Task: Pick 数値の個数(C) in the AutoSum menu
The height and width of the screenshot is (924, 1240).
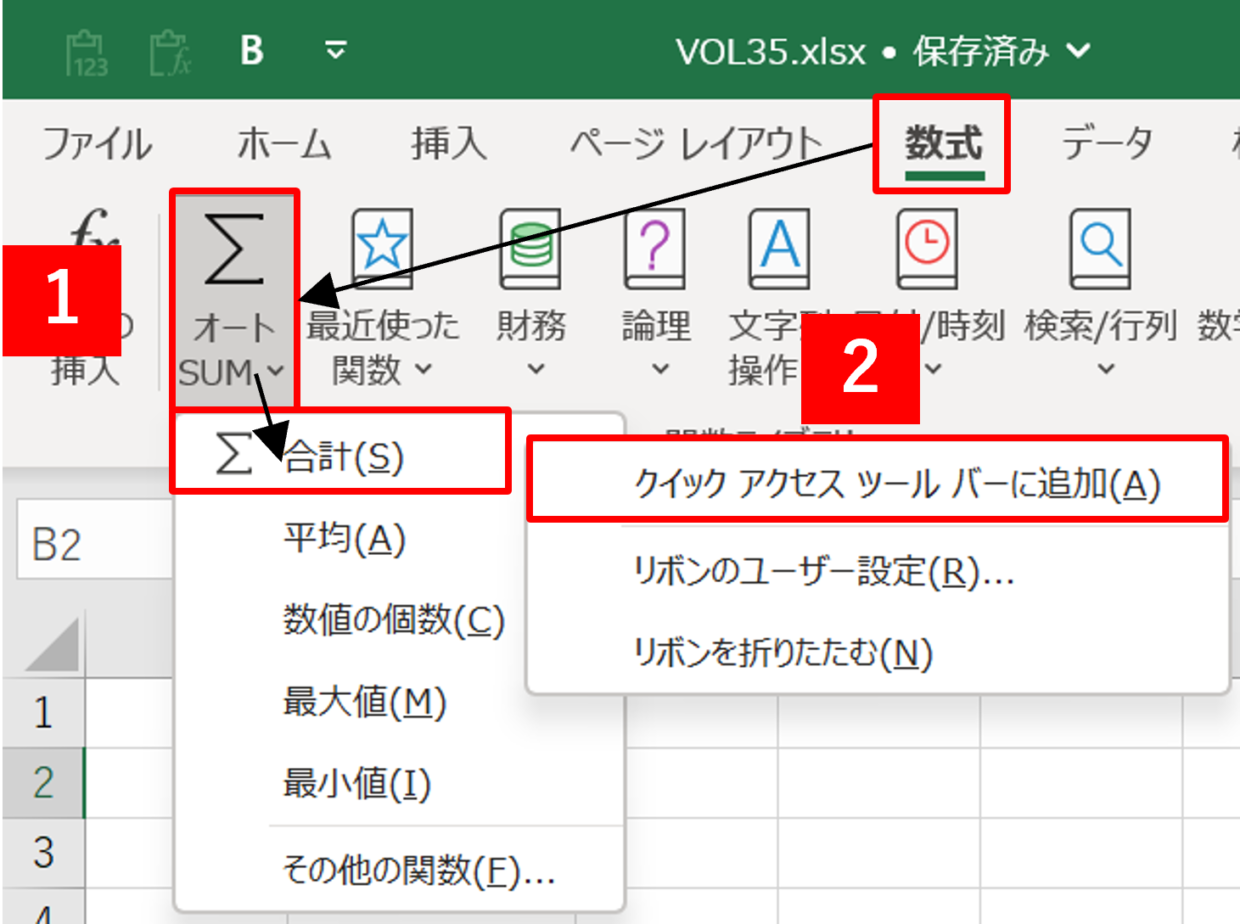Action: 399,622
